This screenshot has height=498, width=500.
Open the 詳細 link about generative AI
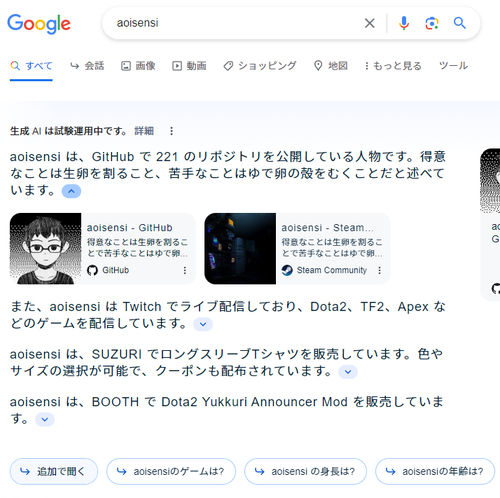pyautogui.click(x=144, y=131)
